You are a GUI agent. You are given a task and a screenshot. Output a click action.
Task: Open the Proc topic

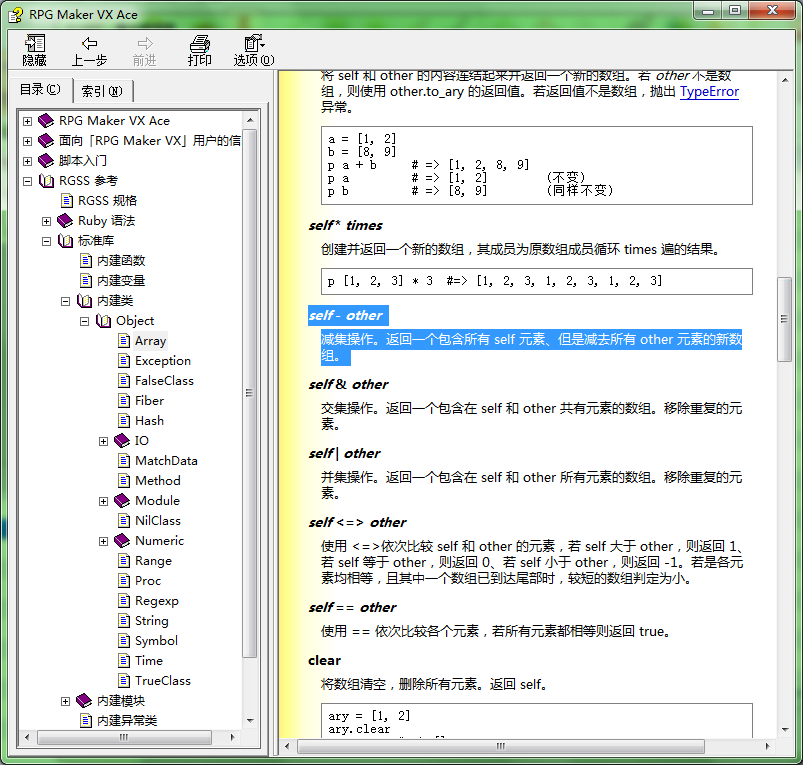click(148, 581)
